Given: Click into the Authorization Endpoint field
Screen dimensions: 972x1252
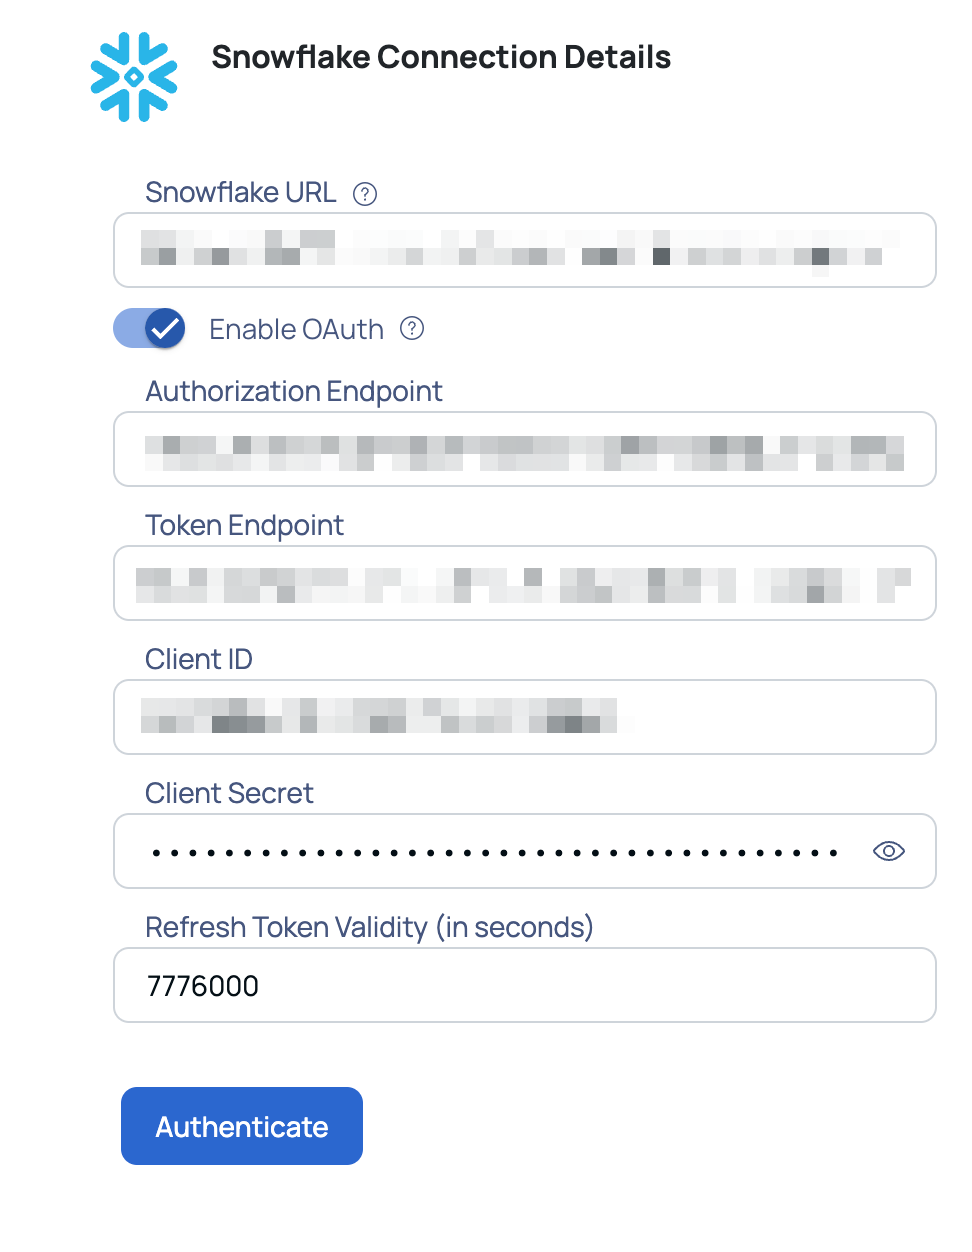Looking at the screenshot, I should point(525,449).
